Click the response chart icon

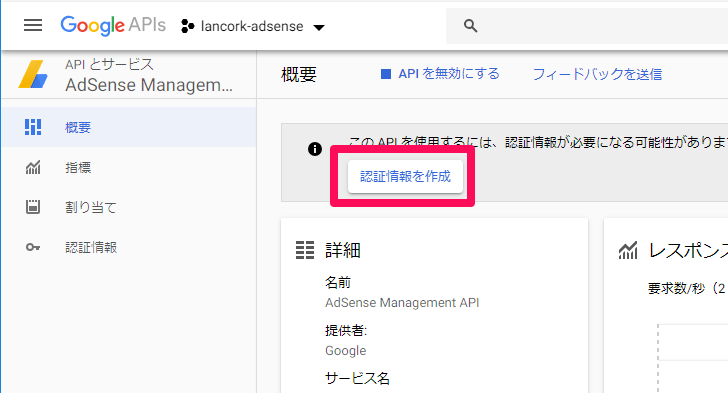(x=628, y=250)
